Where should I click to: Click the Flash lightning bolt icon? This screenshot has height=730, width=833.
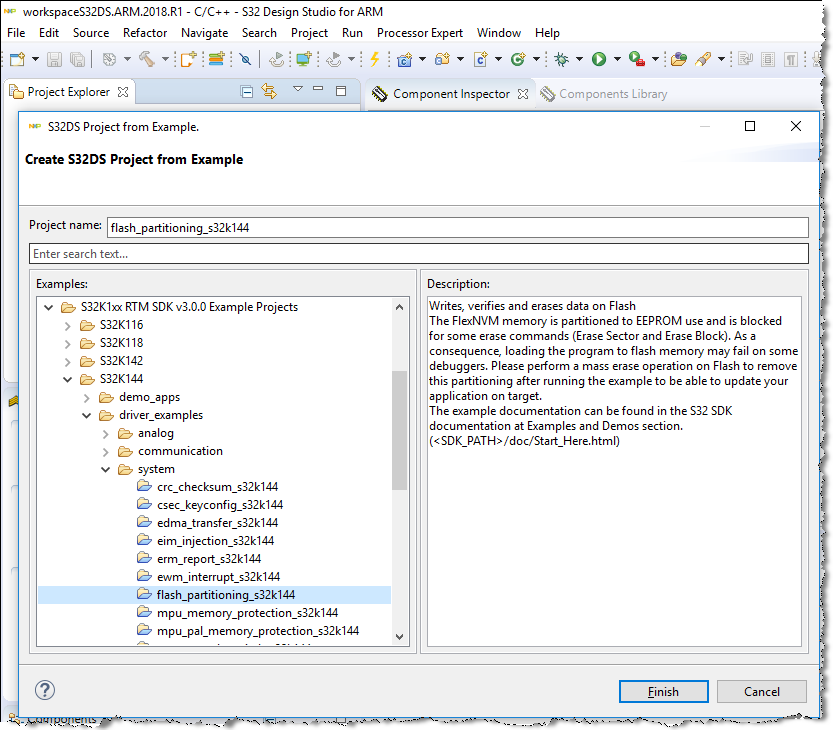[375, 59]
